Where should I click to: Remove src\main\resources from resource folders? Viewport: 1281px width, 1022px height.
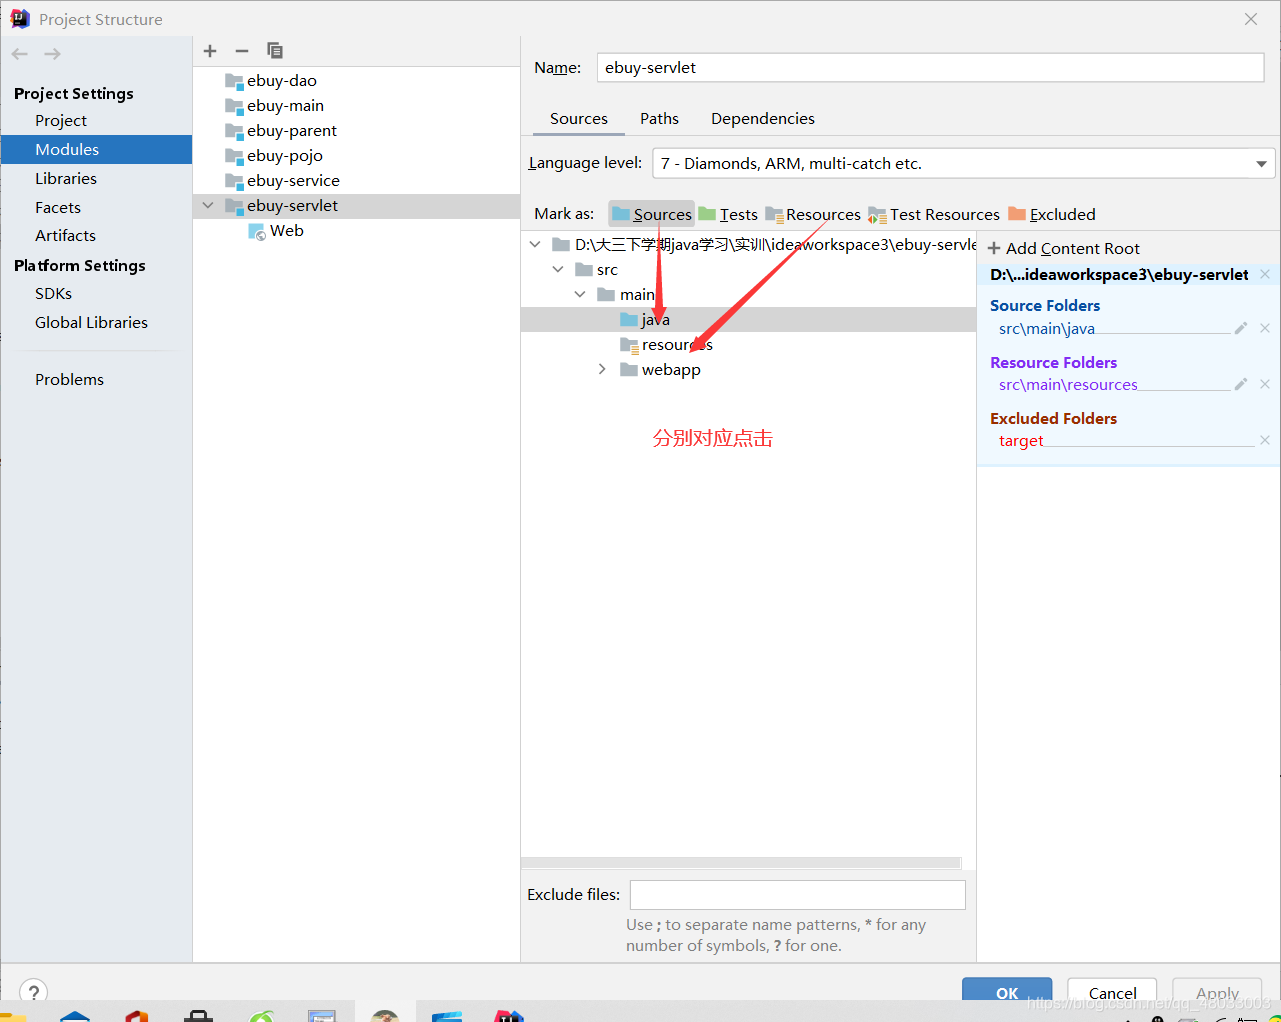coord(1265,384)
